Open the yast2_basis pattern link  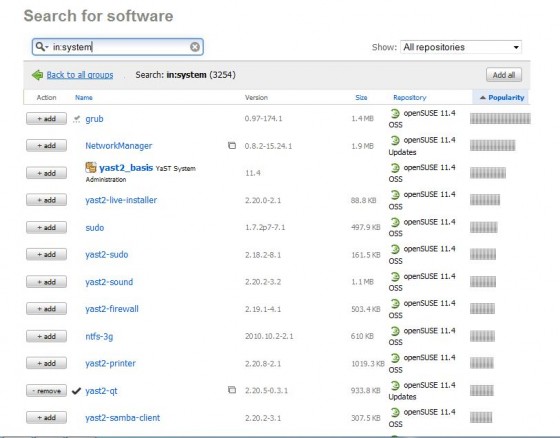coord(126,168)
